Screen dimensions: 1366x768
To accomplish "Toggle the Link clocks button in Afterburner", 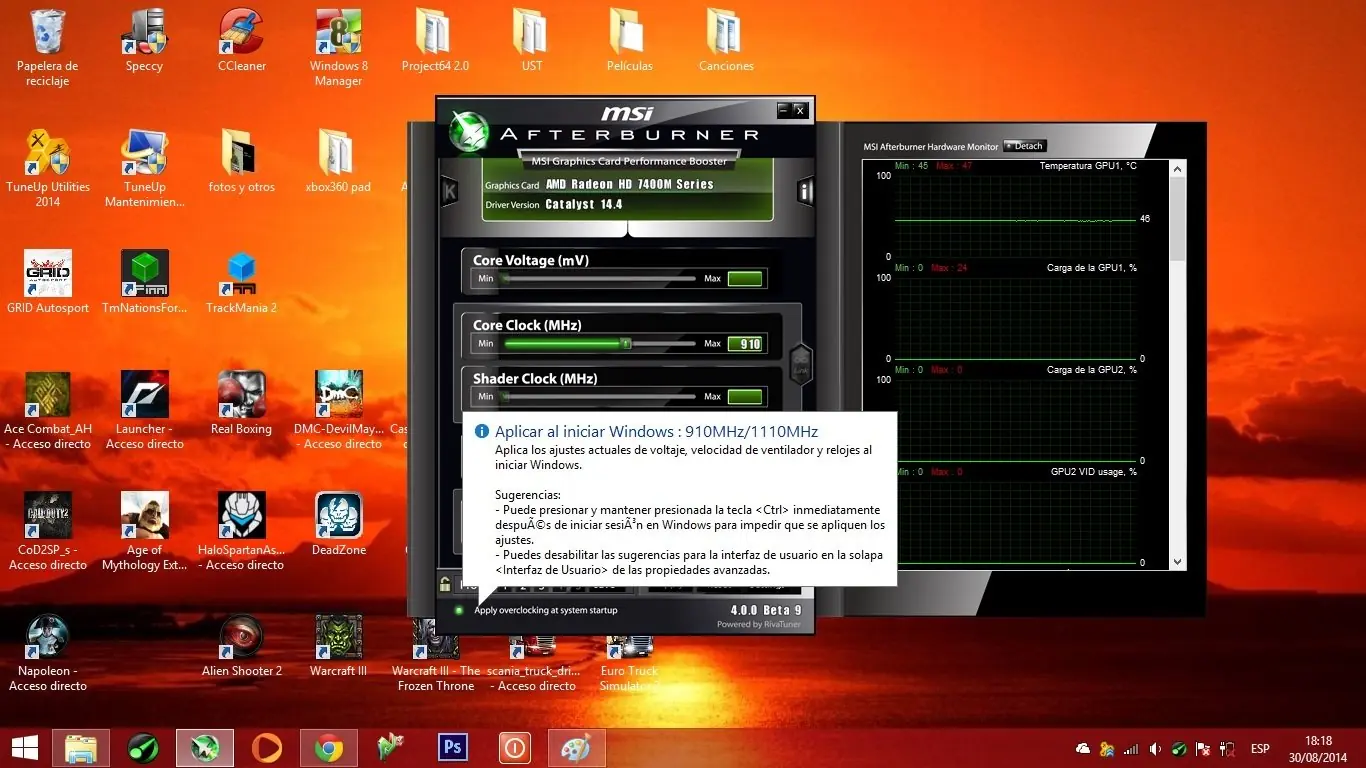I will click(800, 362).
